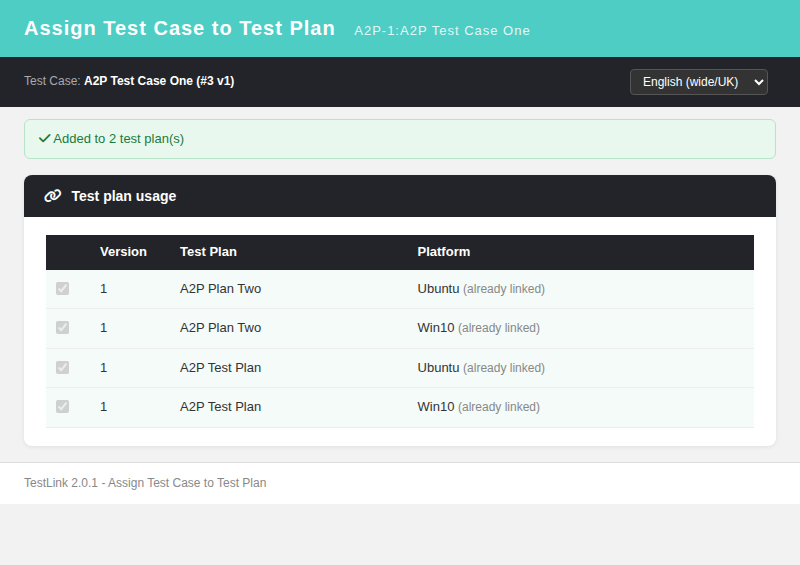Click Ubuntu platform in A2P Test Plan row
This screenshot has height=565, width=800.
click(x=438, y=368)
